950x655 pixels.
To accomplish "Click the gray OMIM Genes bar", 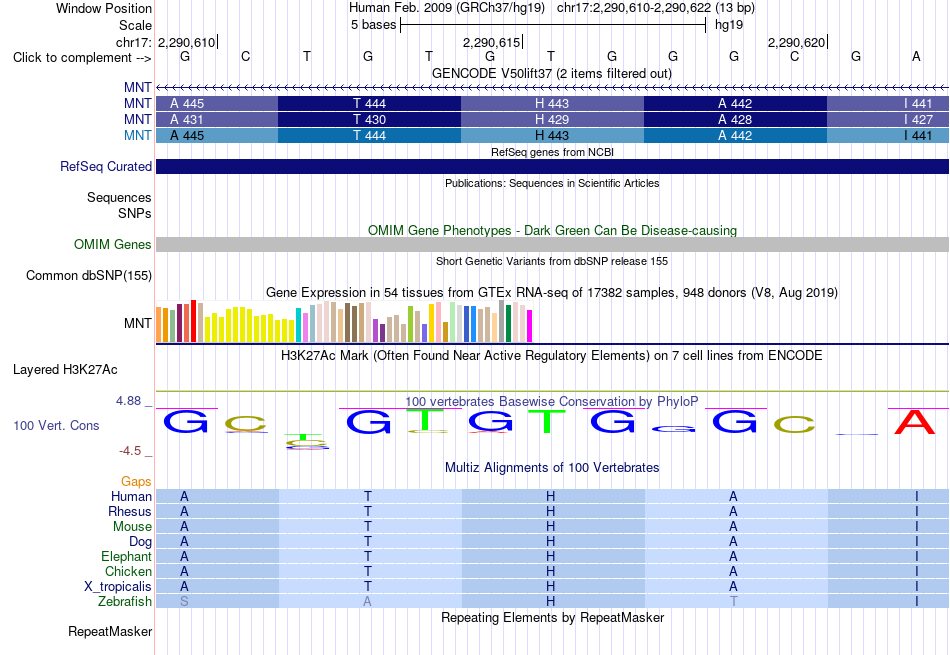I will pyautogui.click(x=552, y=244).
